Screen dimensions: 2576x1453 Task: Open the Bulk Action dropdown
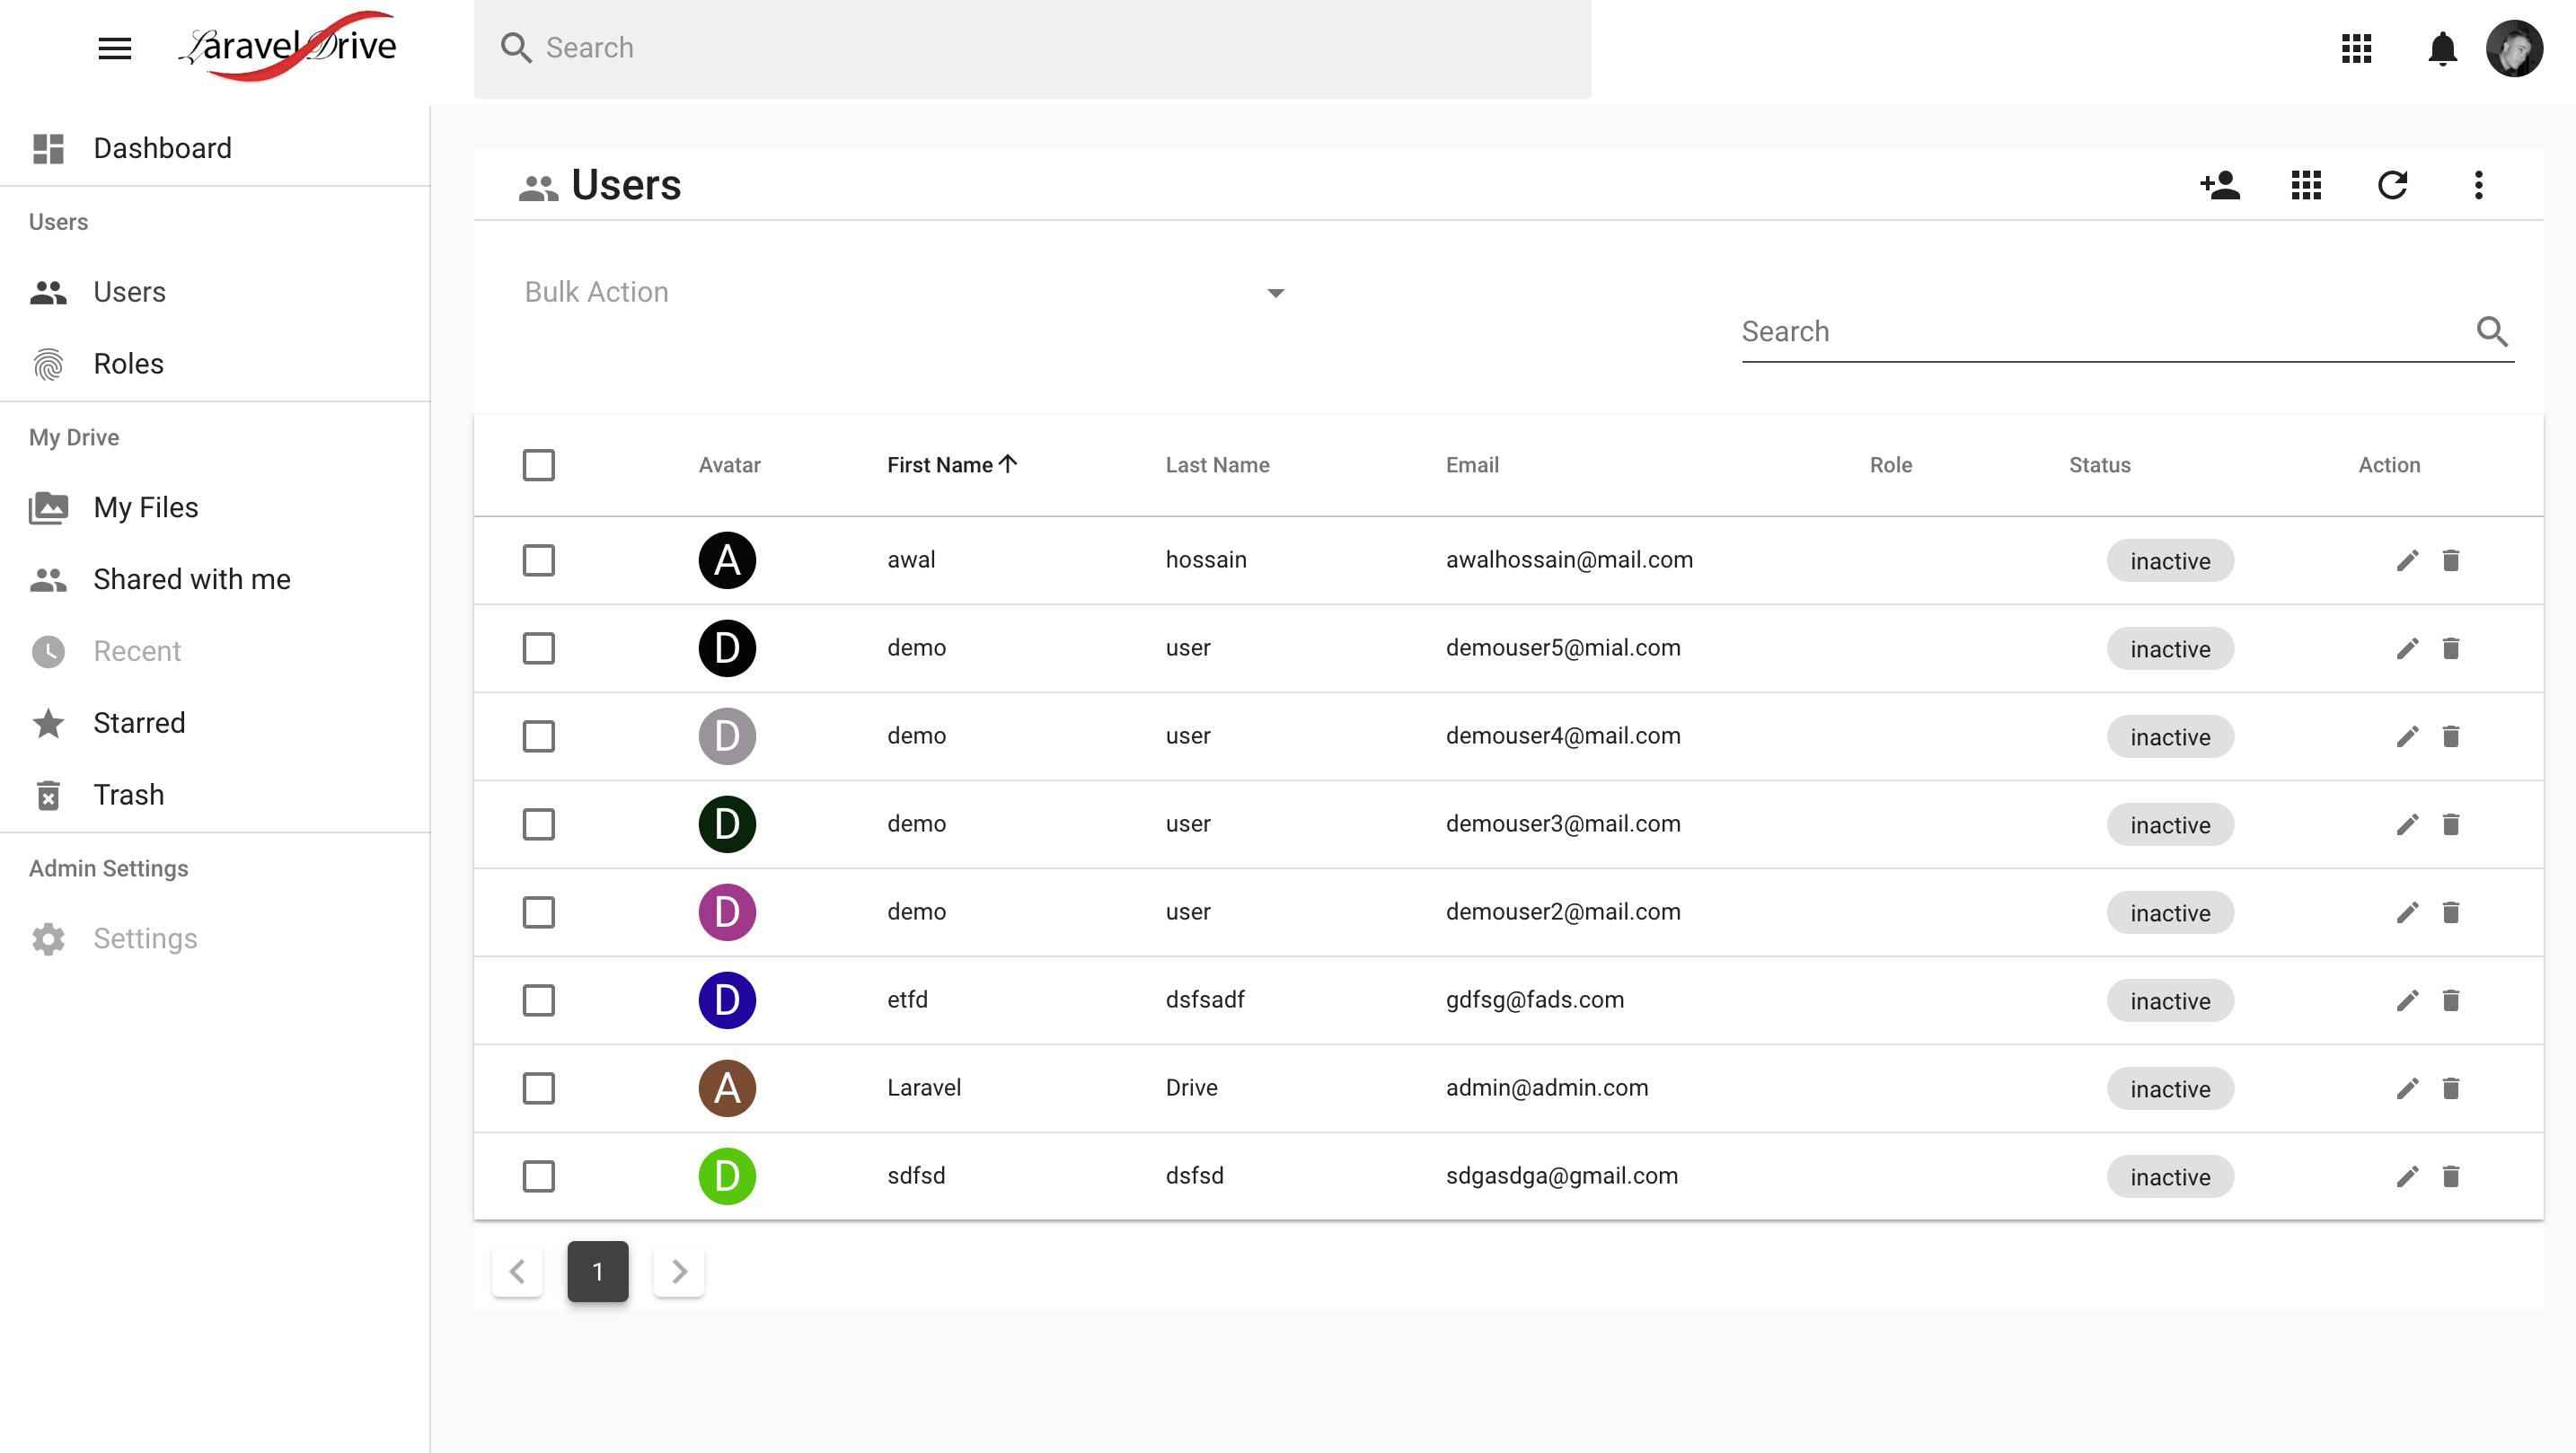(x=905, y=292)
